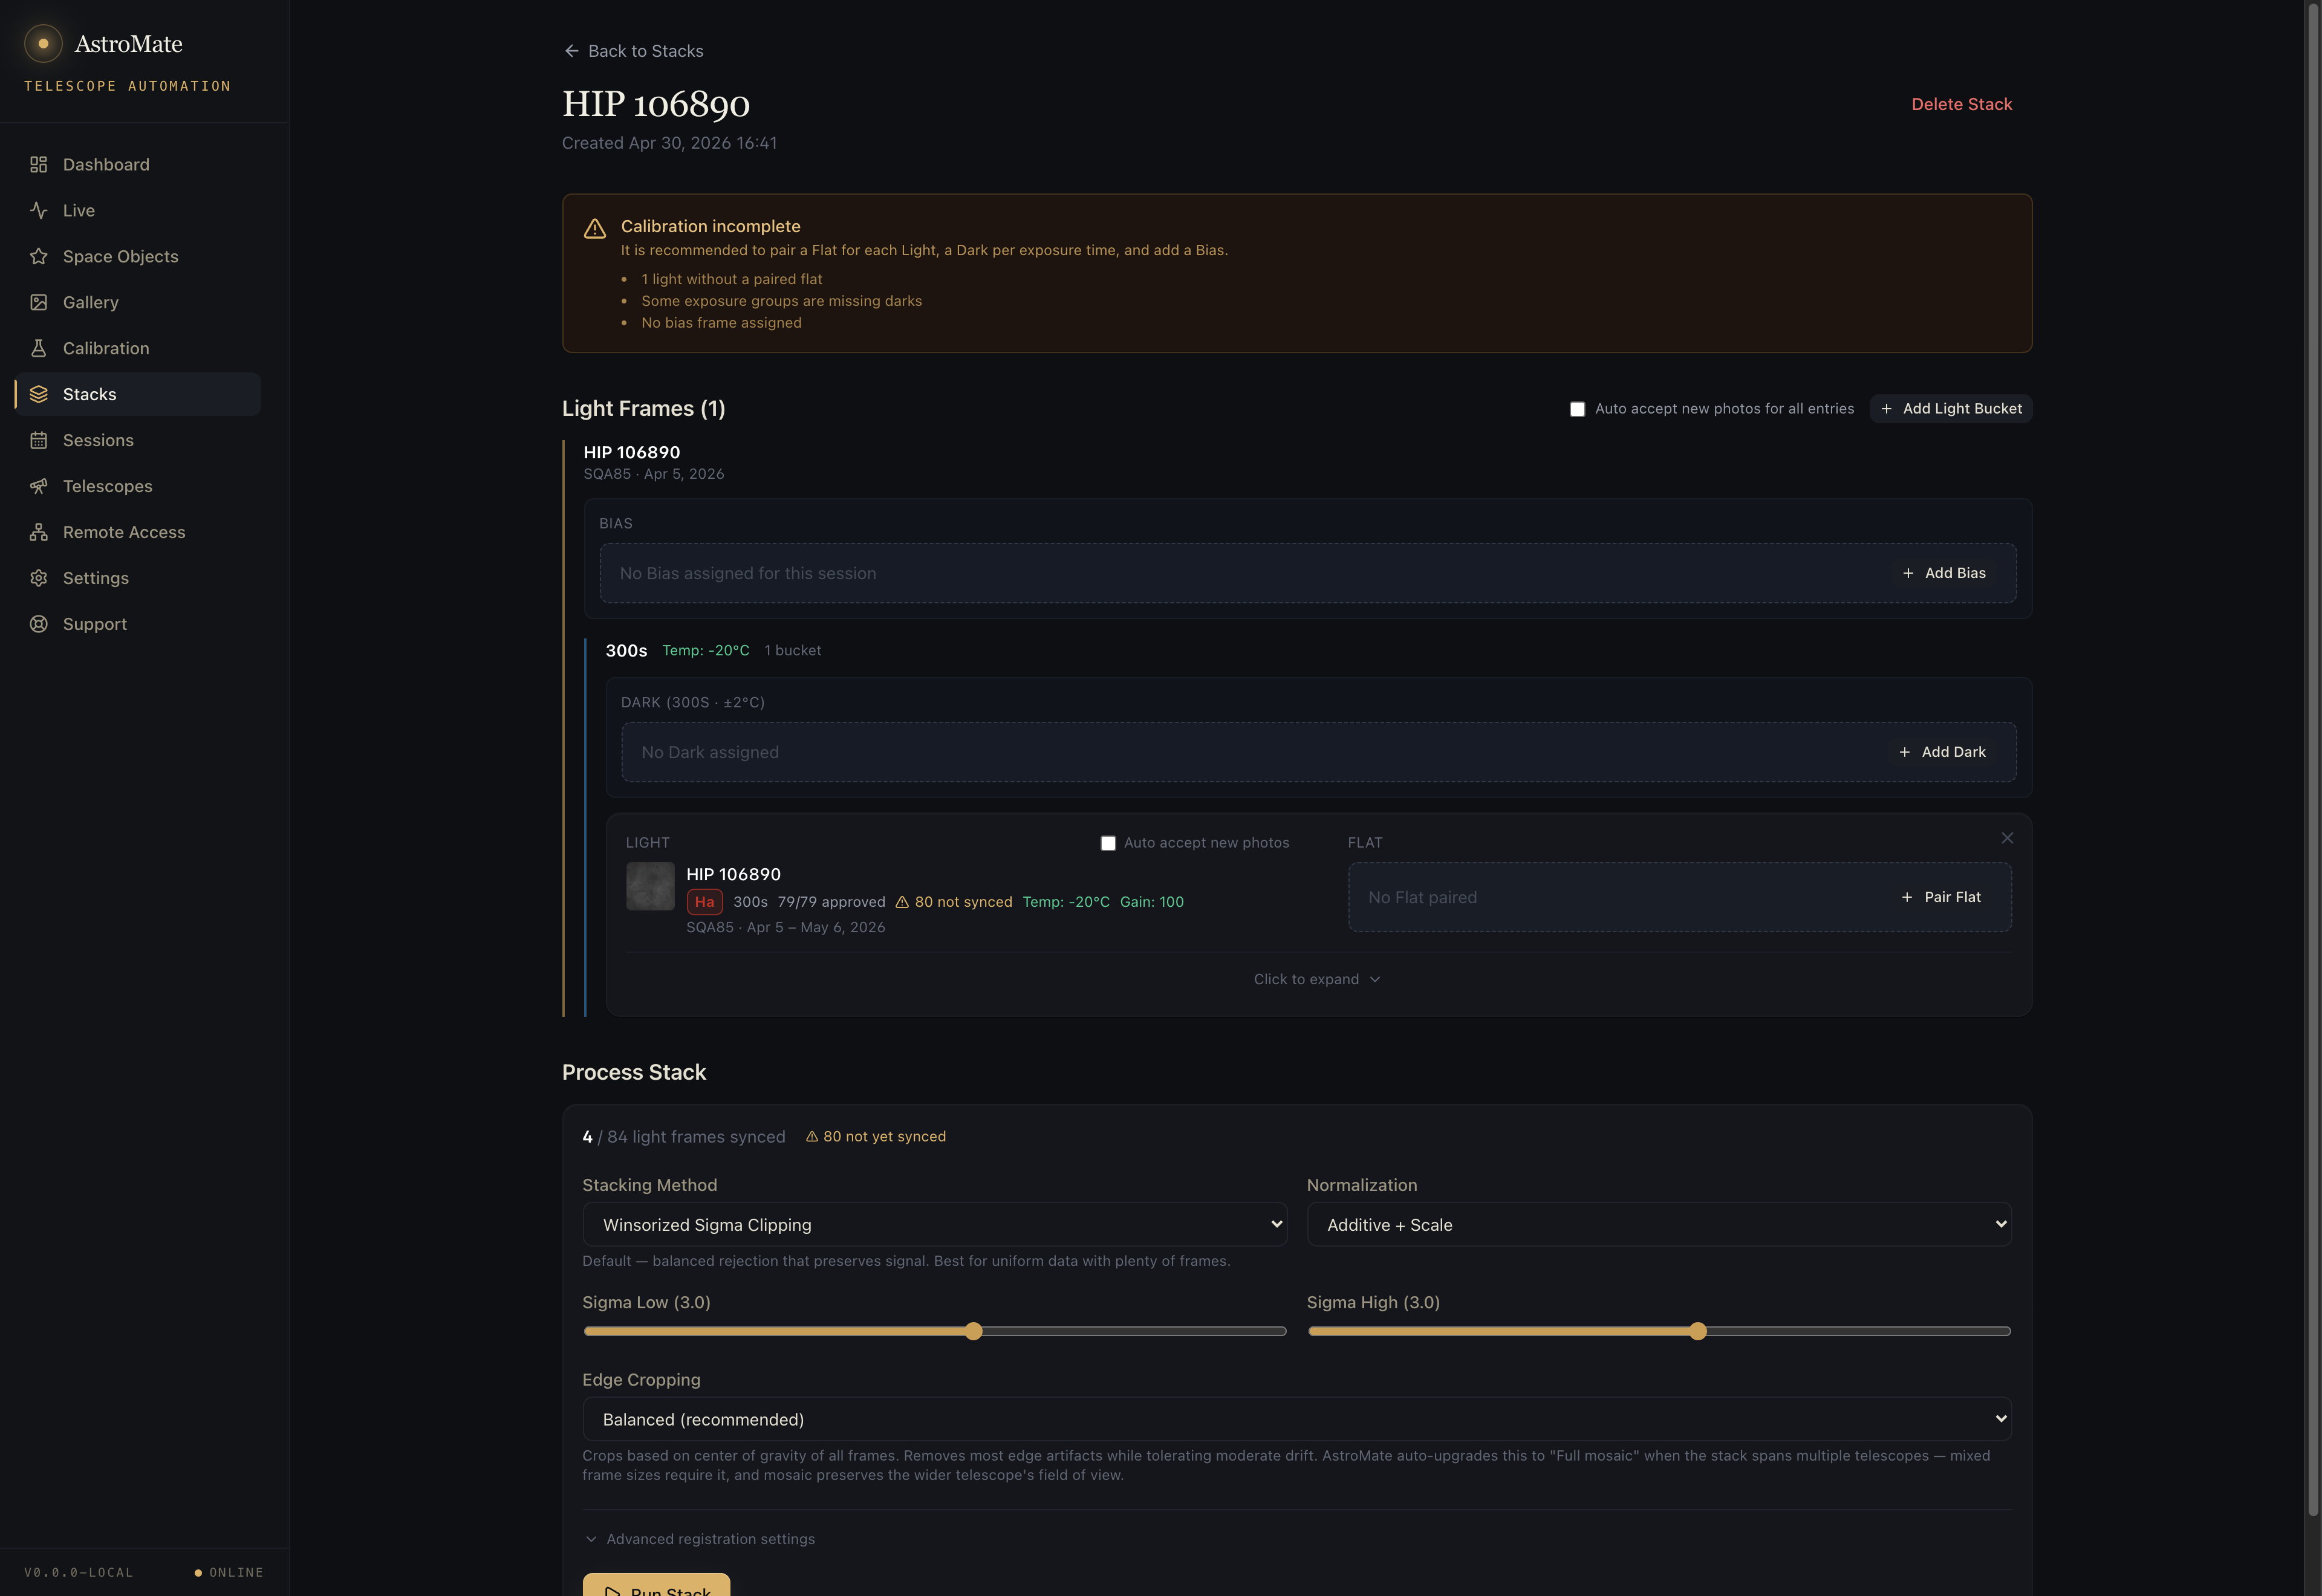Click Pair Flat button
This screenshot has width=2322, height=1596.
pyautogui.click(x=1941, y=897)
